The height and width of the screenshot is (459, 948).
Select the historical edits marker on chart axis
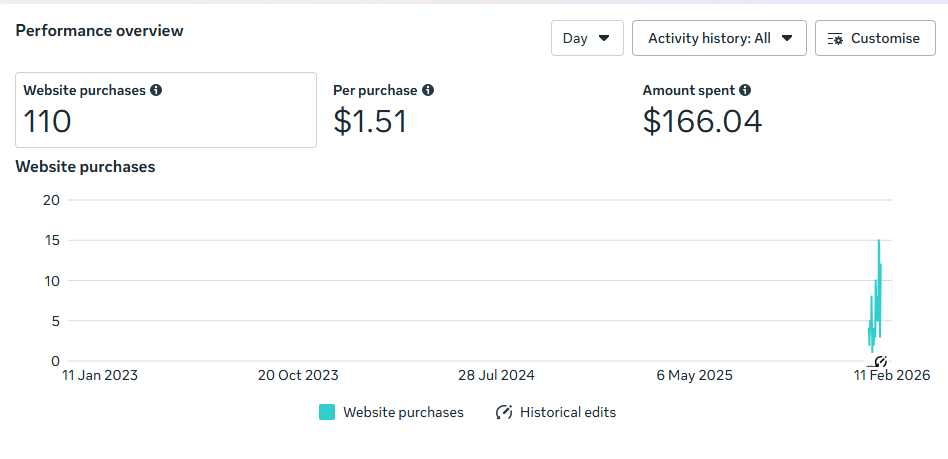pos(881,361)
